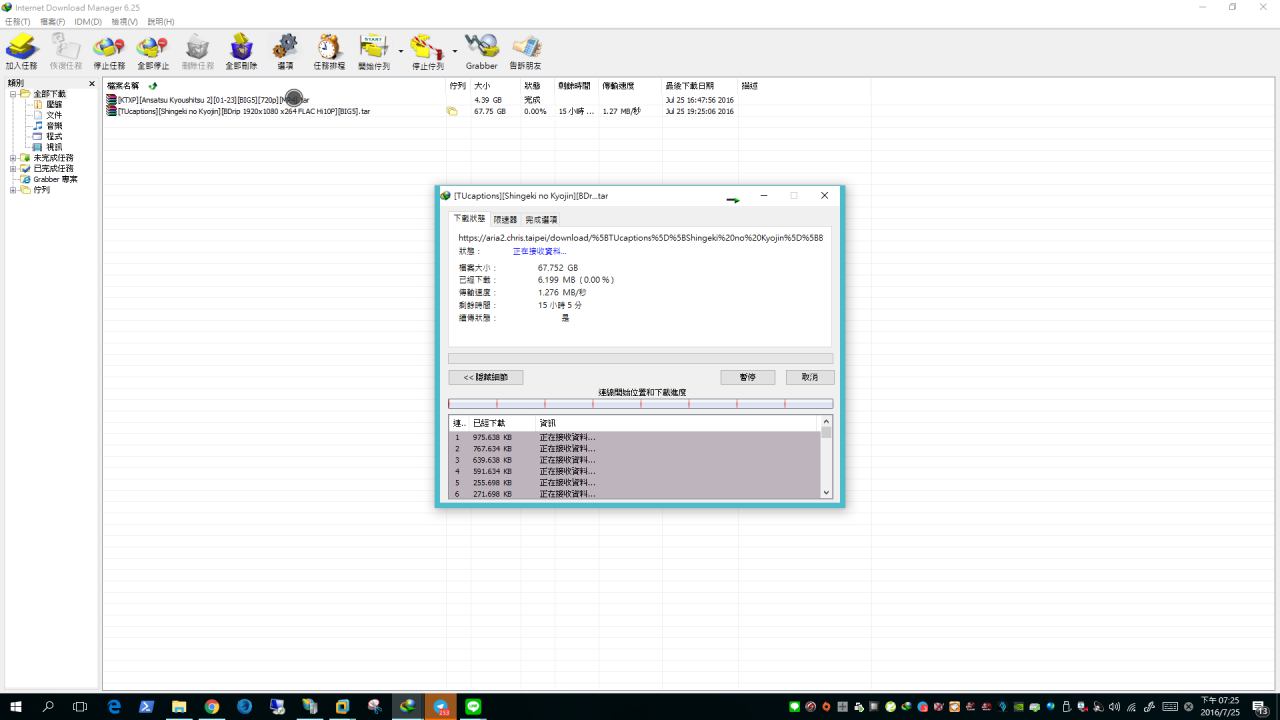1280x720 pixels.
Task: Click the 全部停止 (Stop all) toolbar icon
Action: pyautogui.click(x=152, y=51)
